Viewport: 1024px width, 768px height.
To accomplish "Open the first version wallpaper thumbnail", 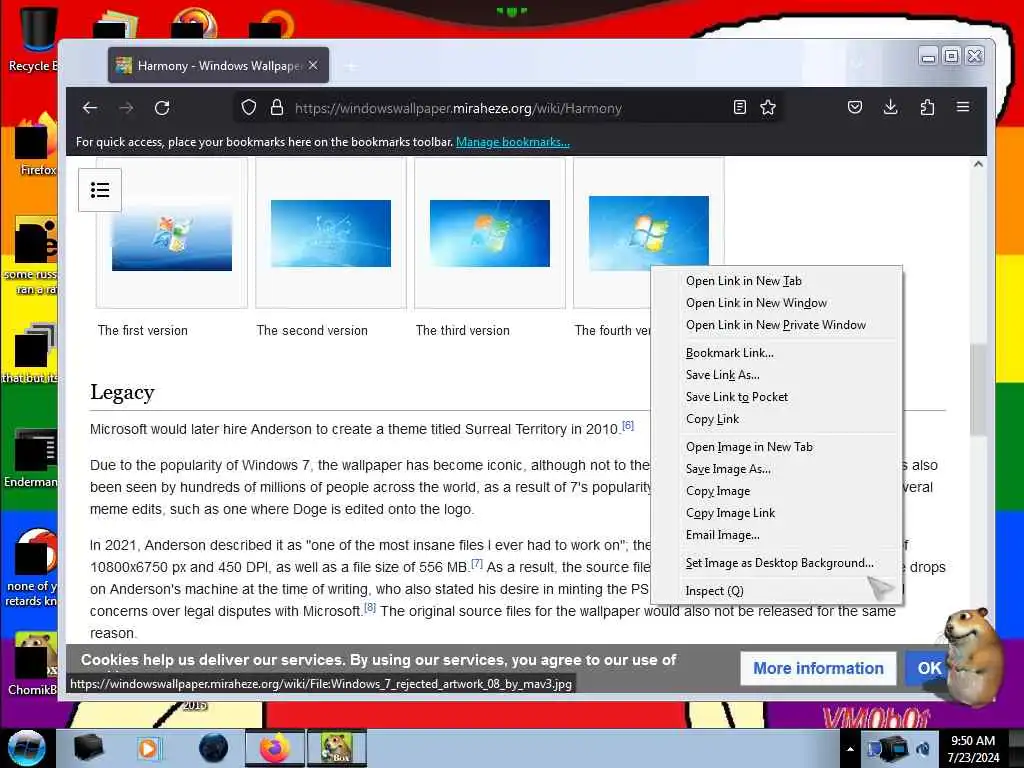I will click(172, 234).
